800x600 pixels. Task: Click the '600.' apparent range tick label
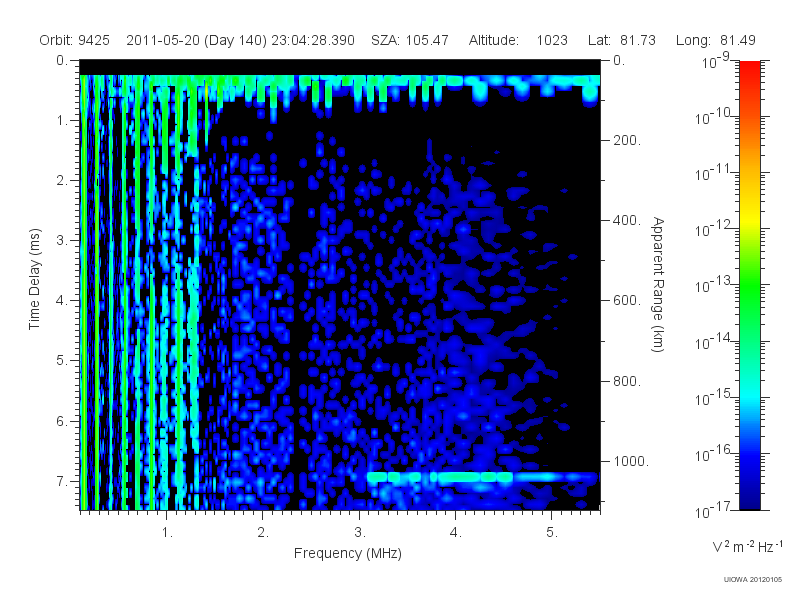(627, 301)
